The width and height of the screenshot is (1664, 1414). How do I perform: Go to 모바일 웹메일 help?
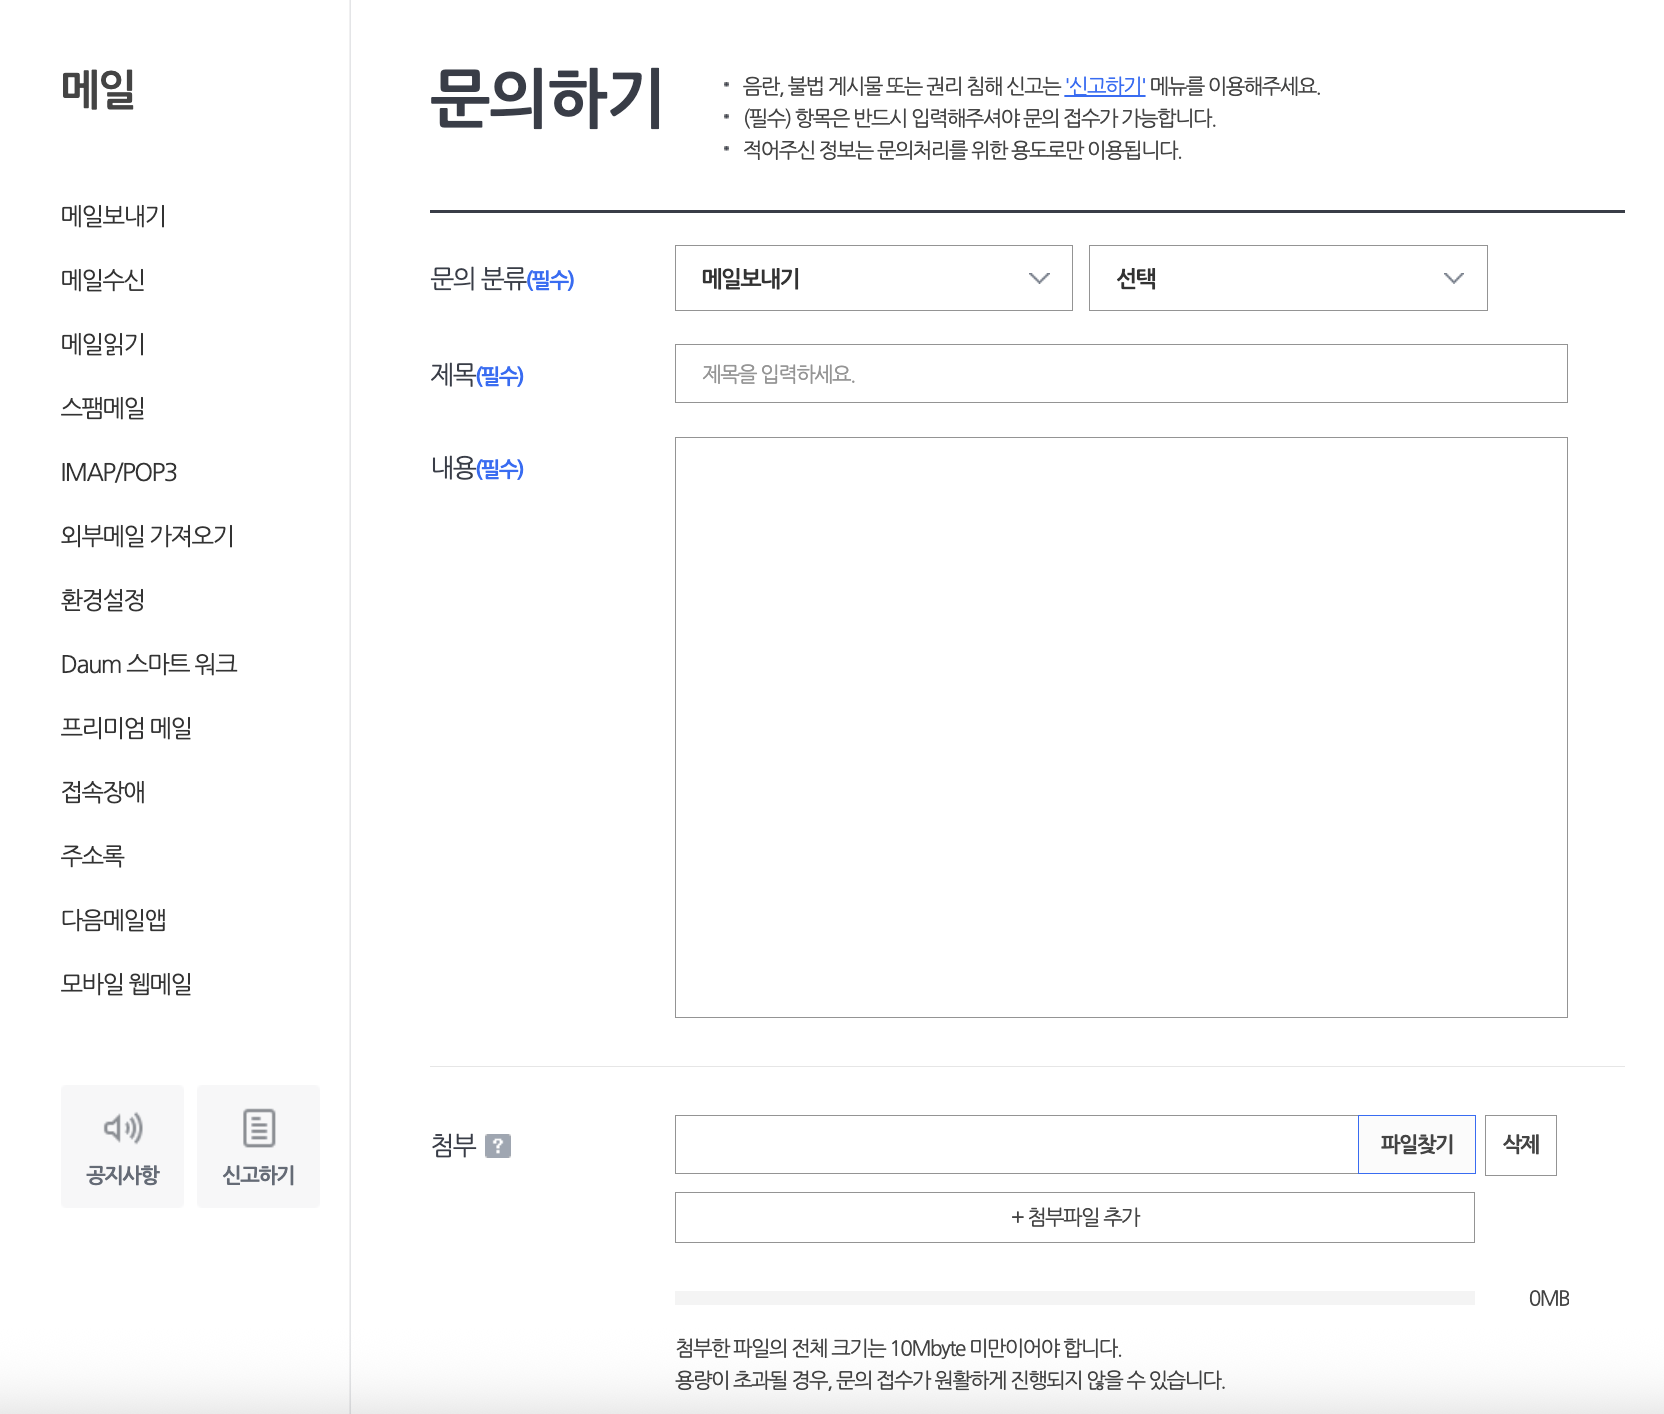127,983
